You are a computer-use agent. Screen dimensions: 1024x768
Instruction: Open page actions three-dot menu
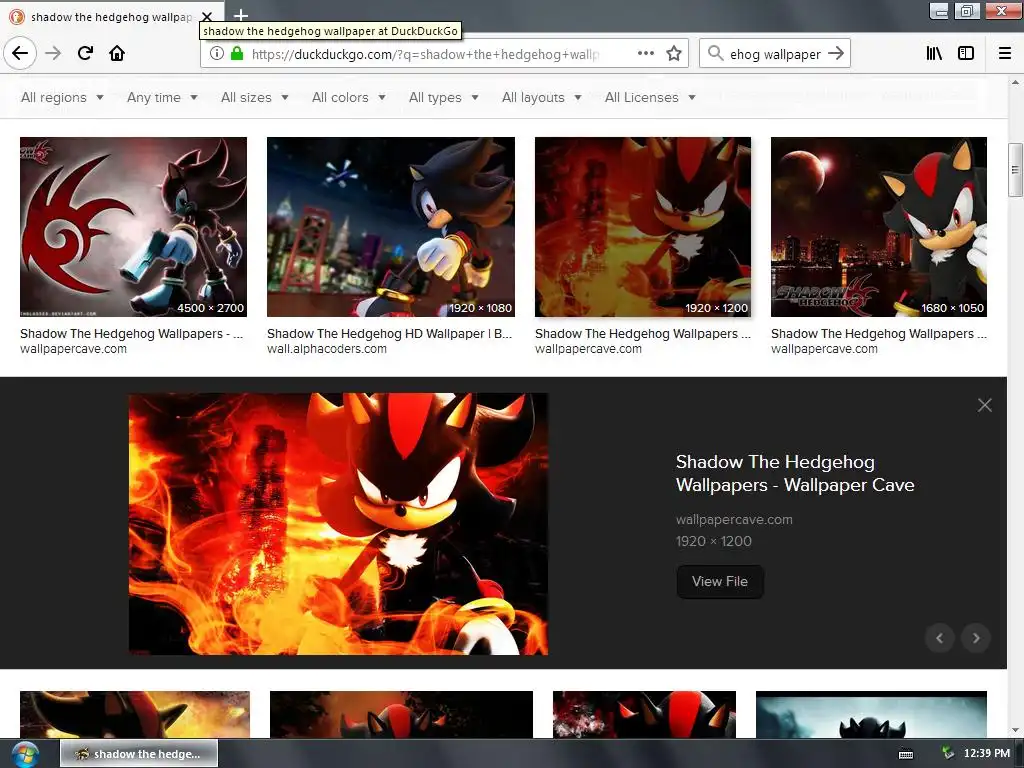(x=645, y=54)
